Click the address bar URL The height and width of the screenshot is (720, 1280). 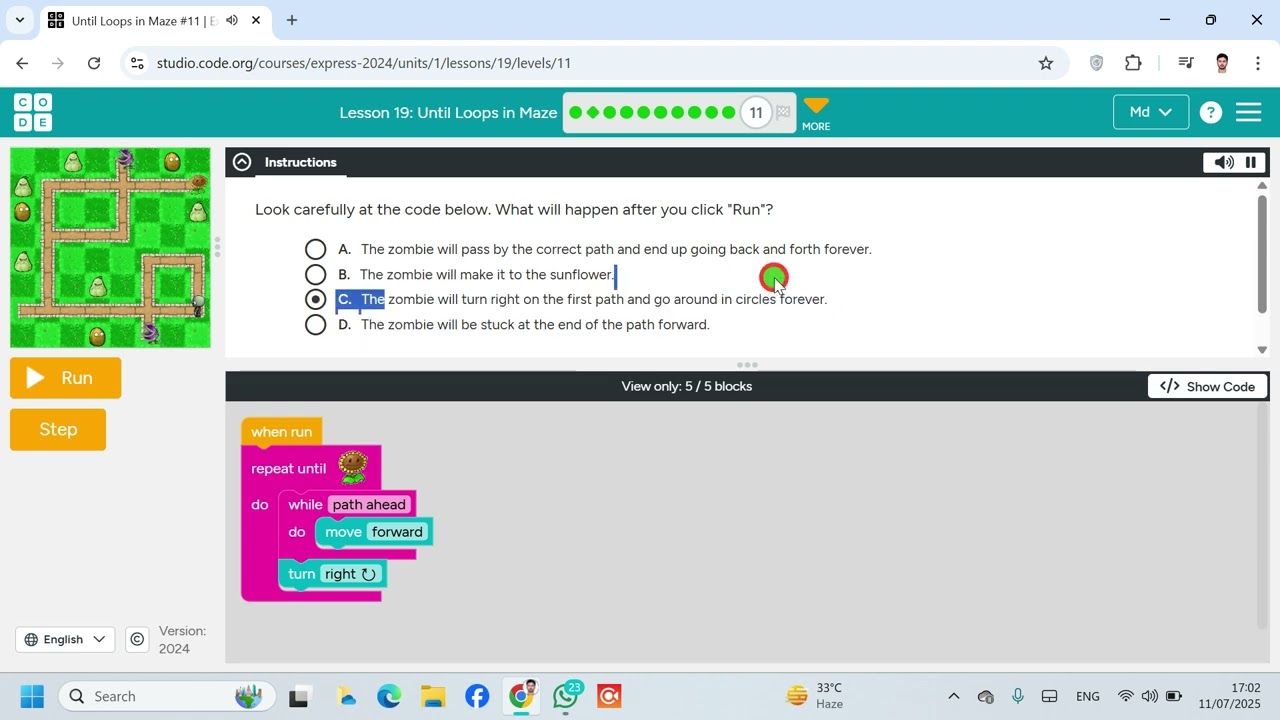364,63
